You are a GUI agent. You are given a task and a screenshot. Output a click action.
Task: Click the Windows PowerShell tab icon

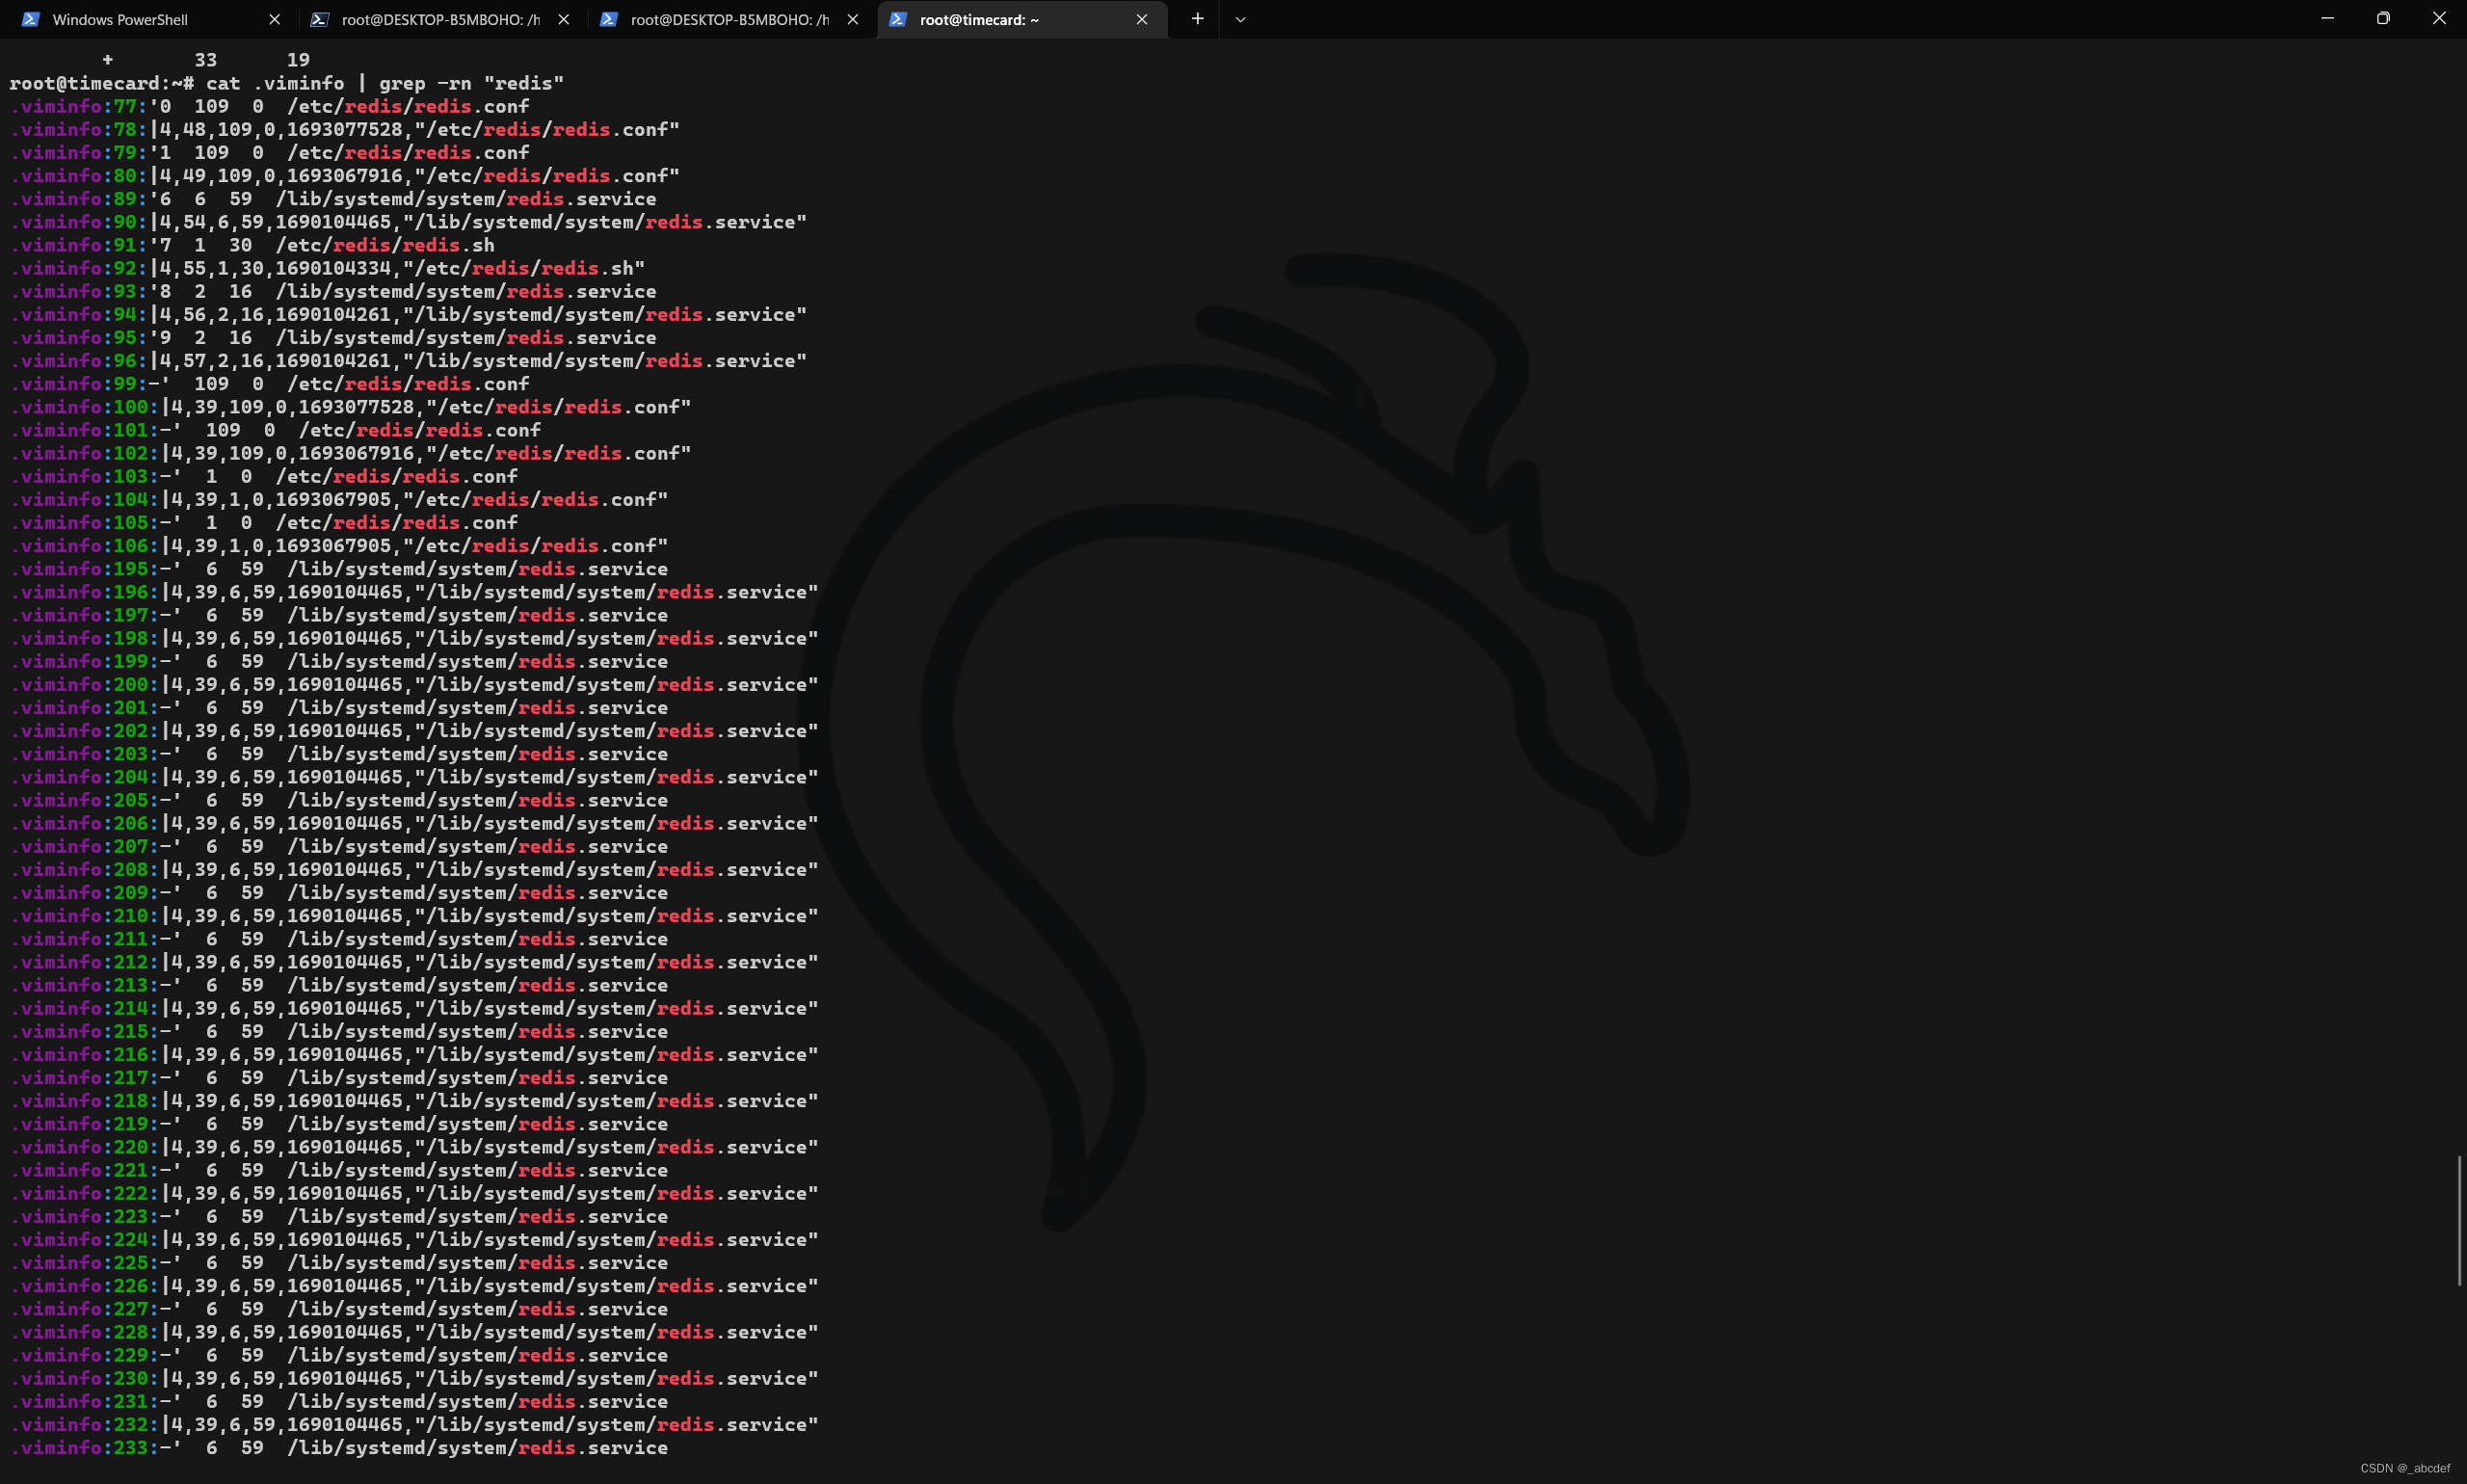coord(31,19)
